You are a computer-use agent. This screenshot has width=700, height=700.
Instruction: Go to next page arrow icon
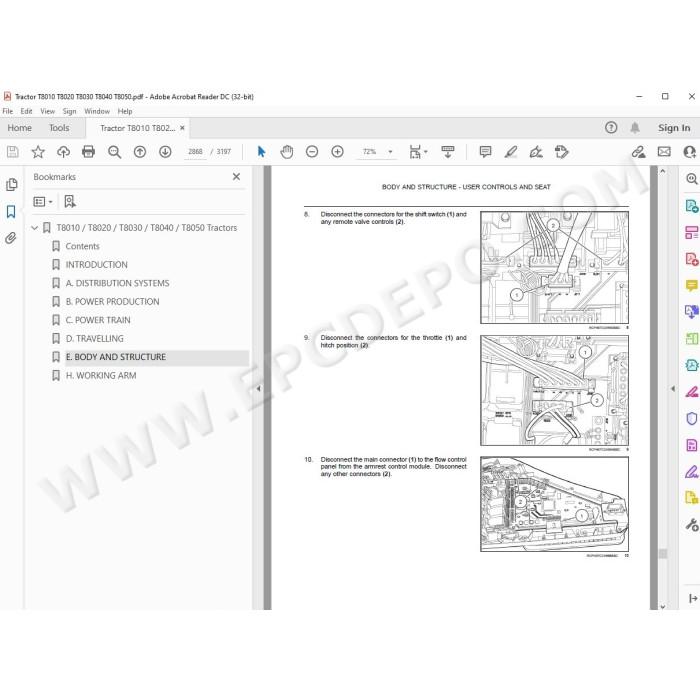click(x=165, y=152)
